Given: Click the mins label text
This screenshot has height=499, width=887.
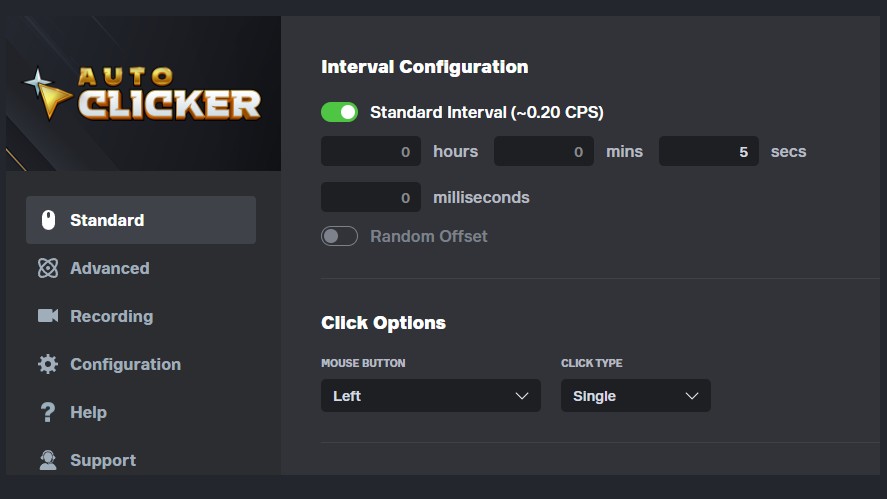Looking at the screenshot, I should pos(624,152).
